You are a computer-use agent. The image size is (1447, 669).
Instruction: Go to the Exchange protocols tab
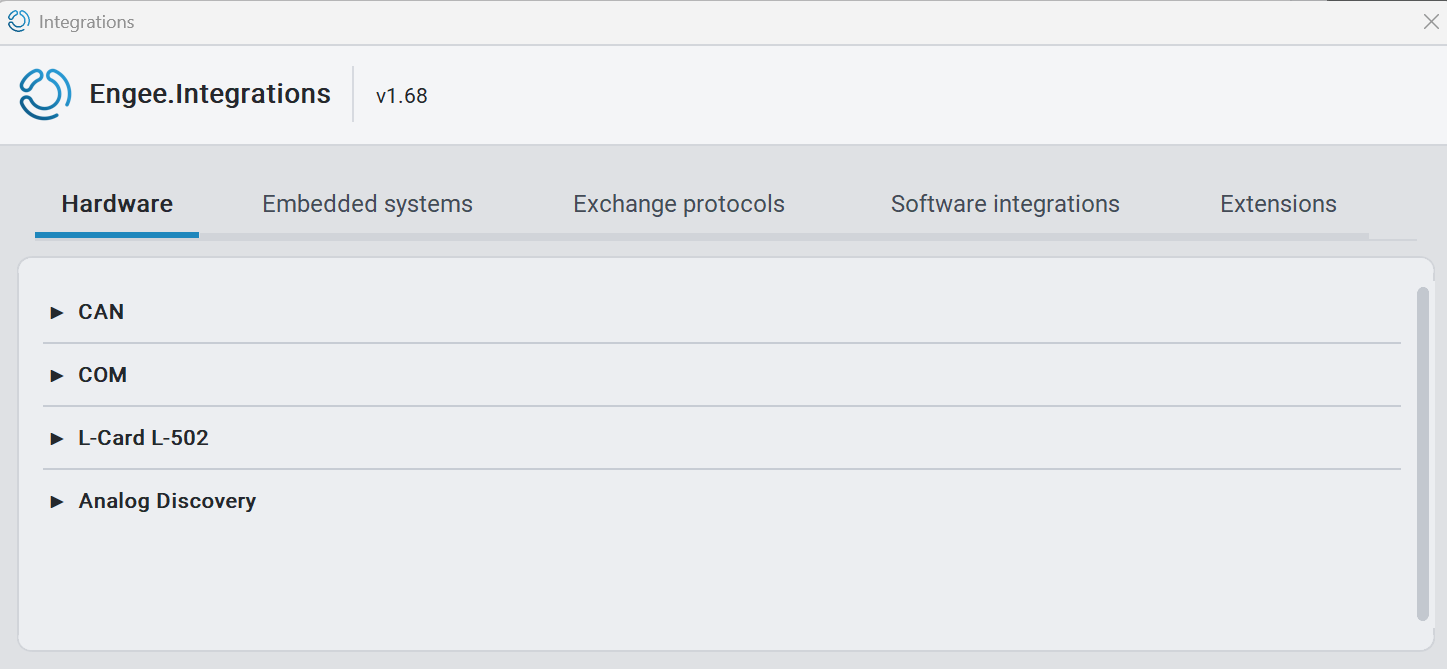coord(679,204)
